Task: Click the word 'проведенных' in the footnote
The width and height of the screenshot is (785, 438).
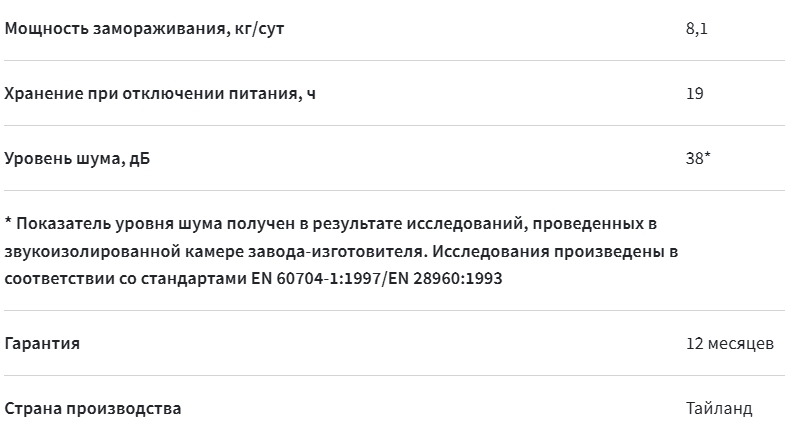Action: pyautogui.click(x=588, y=223)
